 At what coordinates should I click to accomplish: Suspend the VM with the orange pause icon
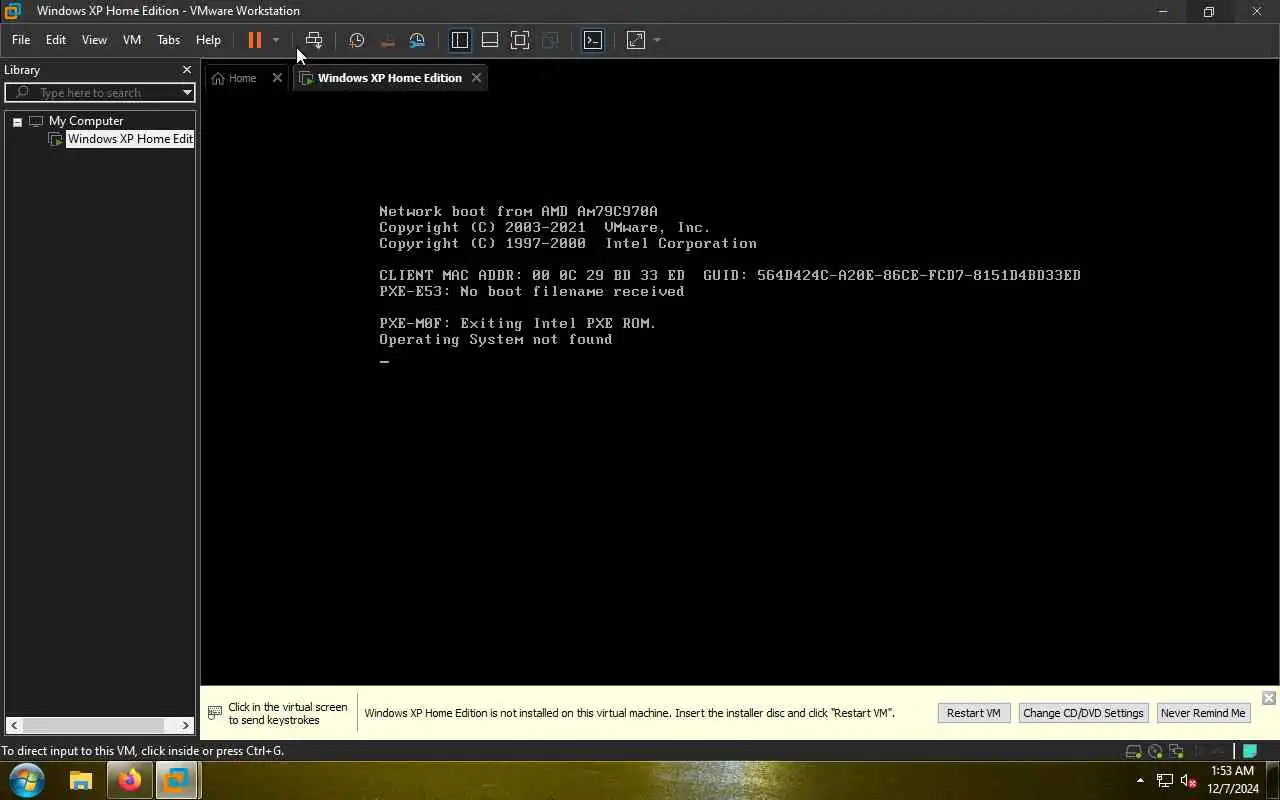point(254,40)
